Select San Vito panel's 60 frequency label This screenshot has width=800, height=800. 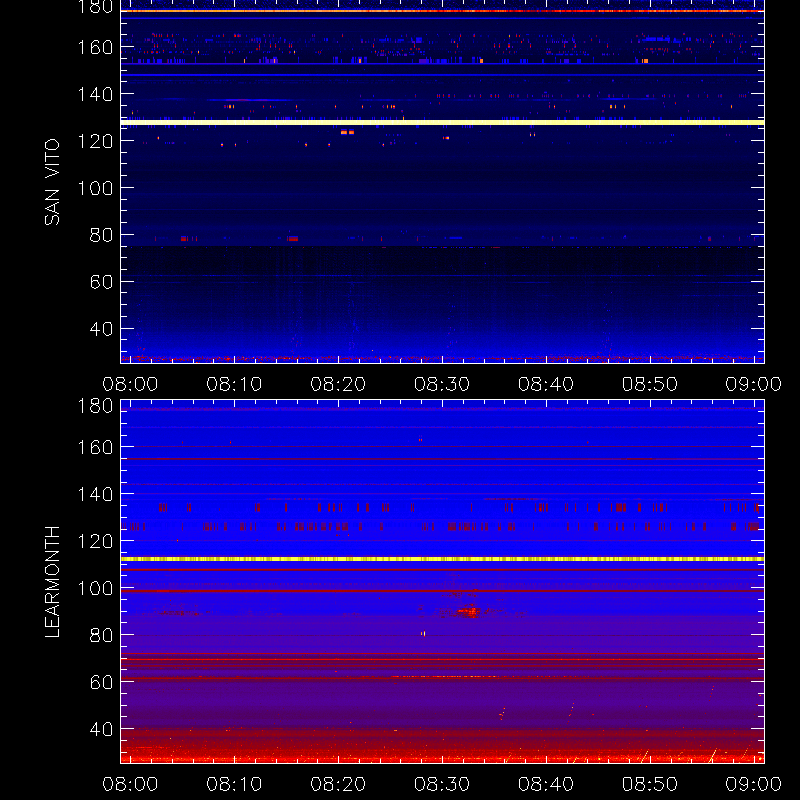click(x=101, y=282)
